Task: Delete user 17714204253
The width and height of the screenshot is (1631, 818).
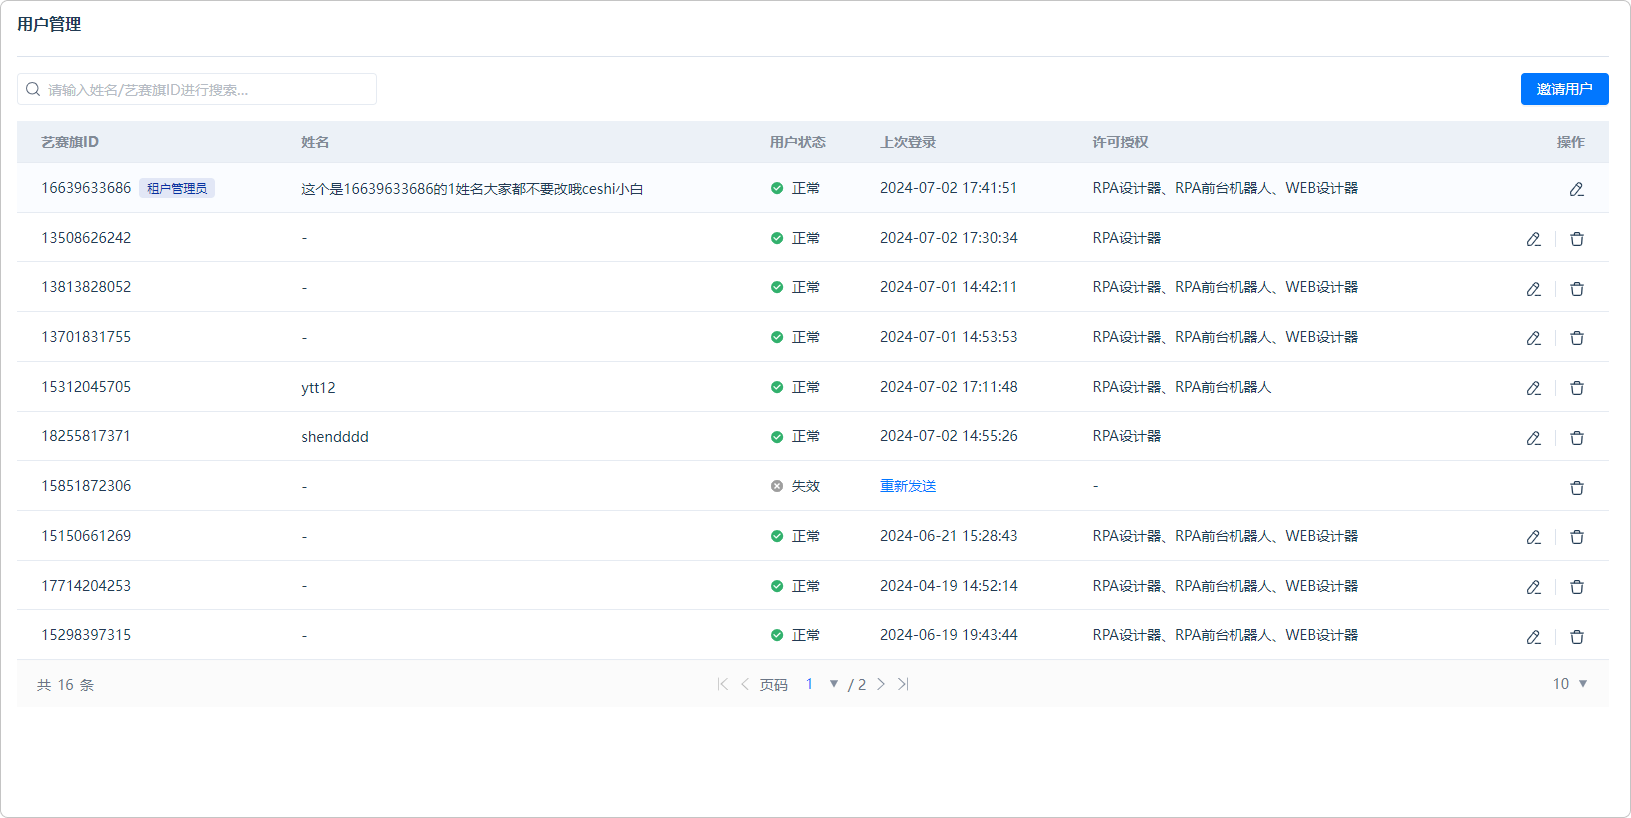Action: click(1577, 587)
